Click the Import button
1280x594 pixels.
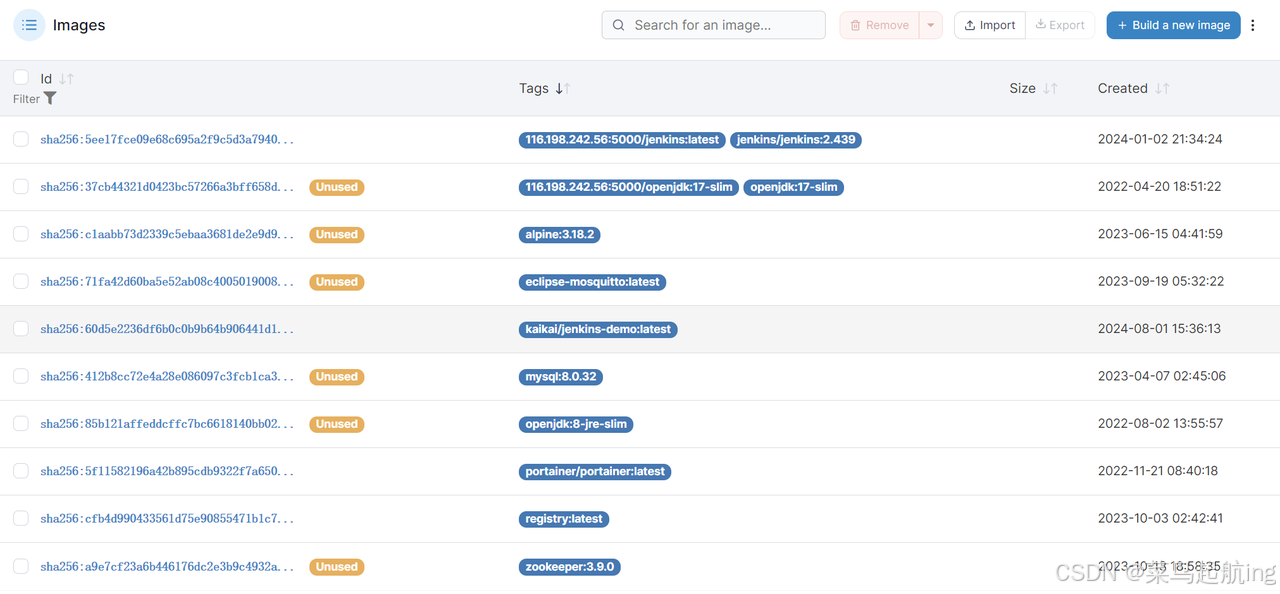click(x=990, y=25)
